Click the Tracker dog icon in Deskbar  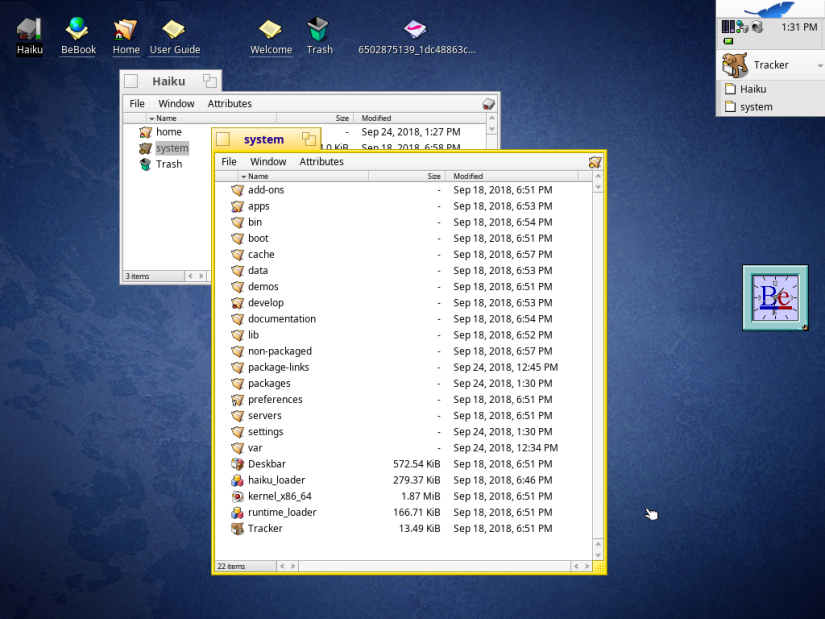tap(735, 64)
